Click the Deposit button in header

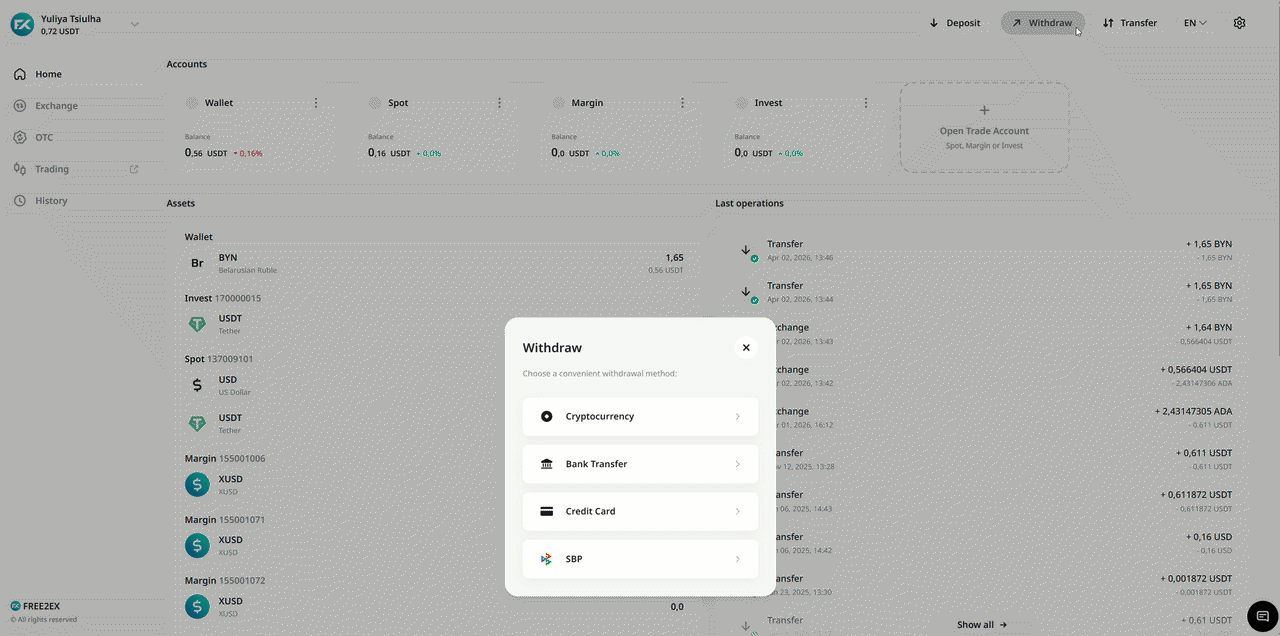click(954, 23)
